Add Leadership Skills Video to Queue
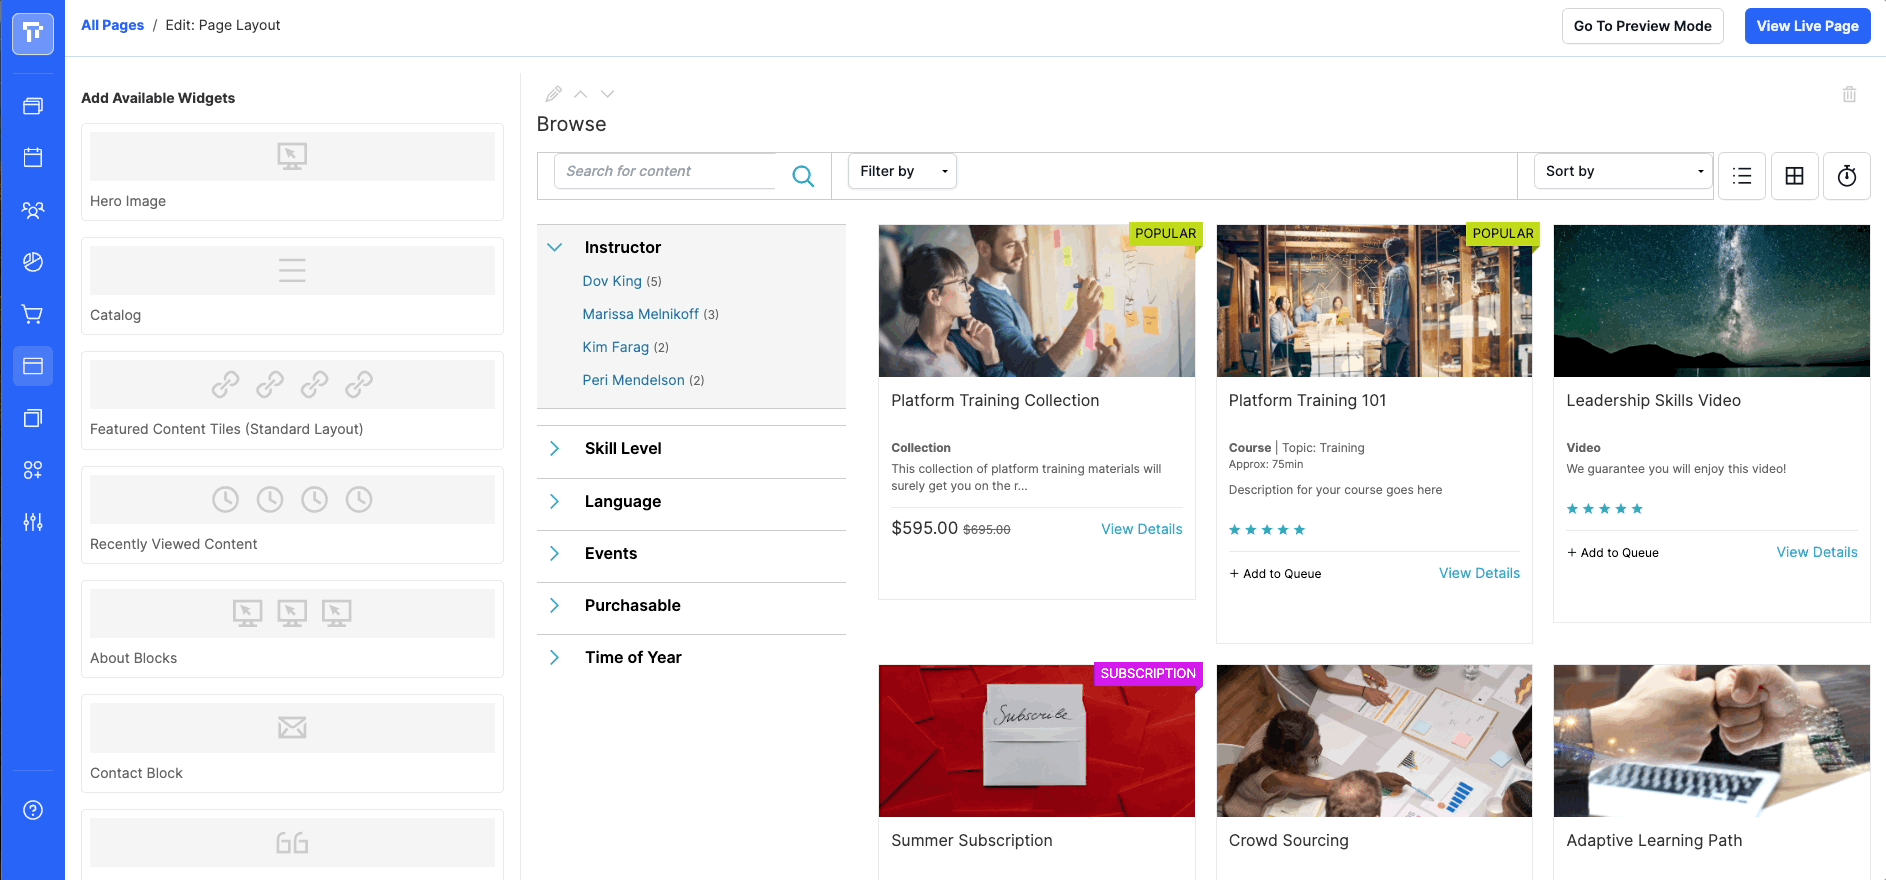The width and height of the screenshot is (1886, 880). 1613,553
